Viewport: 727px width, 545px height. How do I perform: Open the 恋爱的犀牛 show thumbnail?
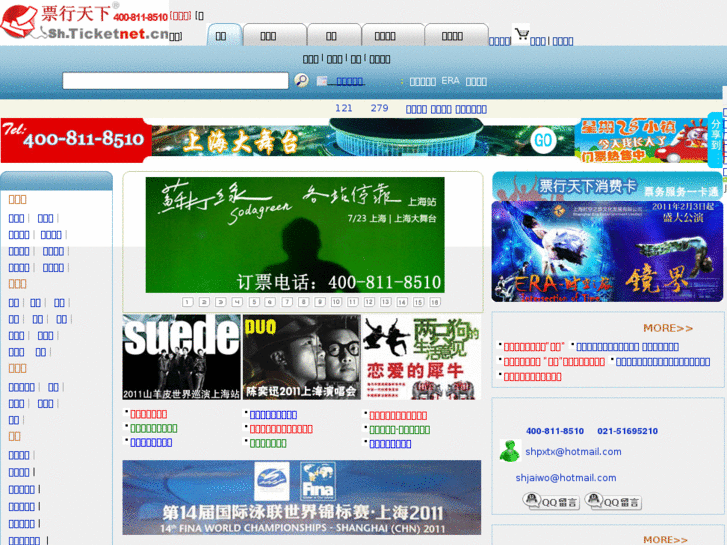click(421, 357)
